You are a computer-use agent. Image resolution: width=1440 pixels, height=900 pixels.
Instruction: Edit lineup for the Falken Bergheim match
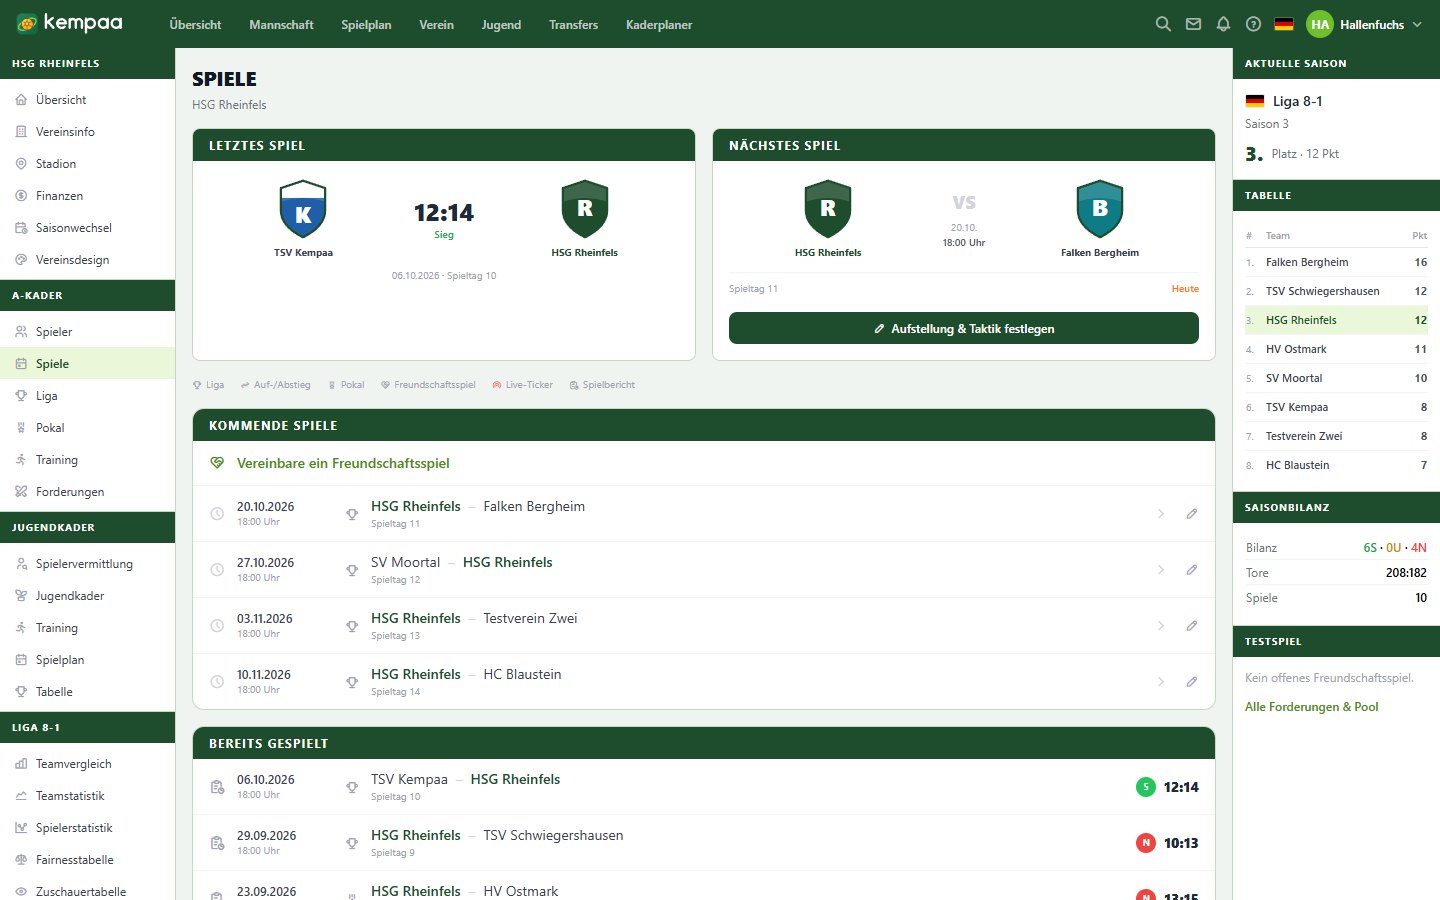click(x=1191, y=514)
